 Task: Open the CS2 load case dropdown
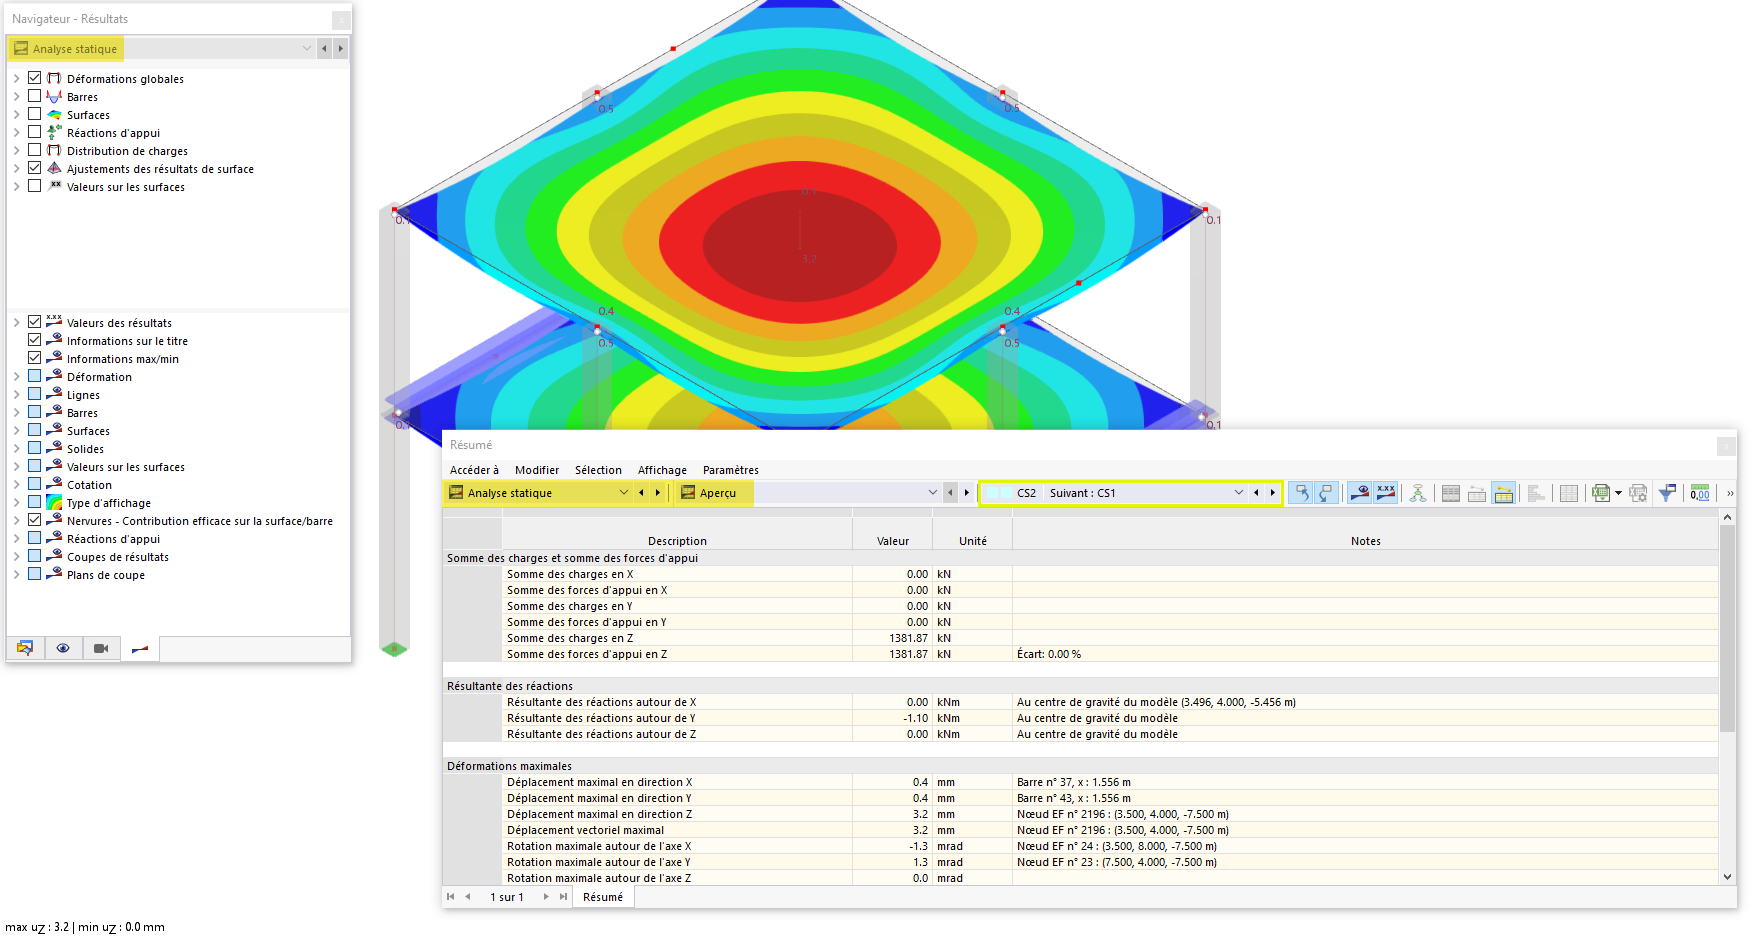coord(1238,492)
